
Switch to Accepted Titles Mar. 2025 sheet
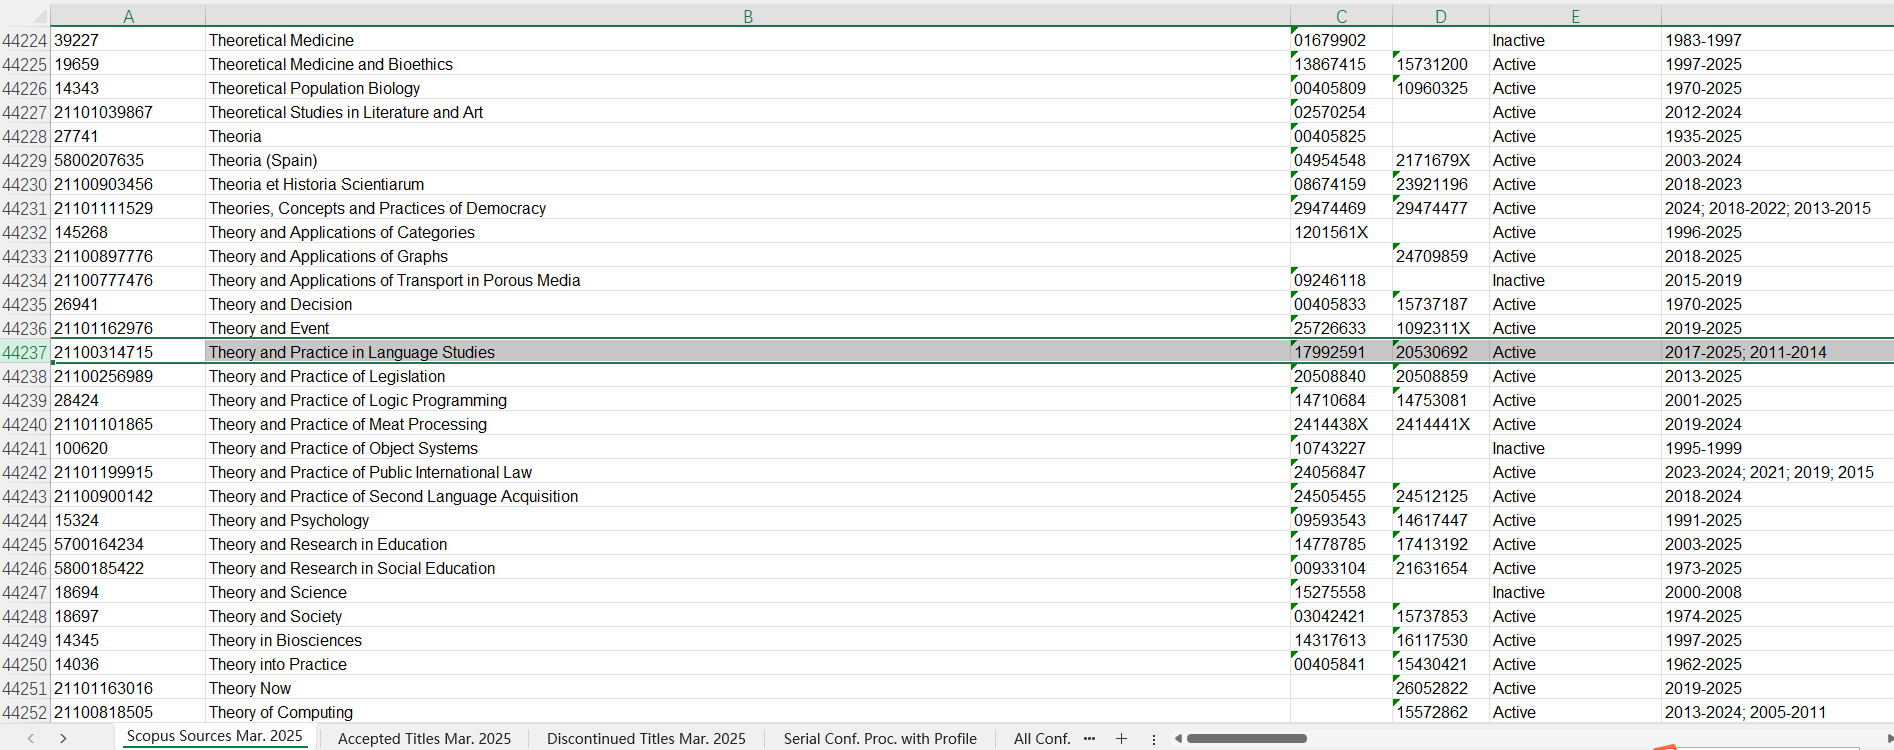[424, 739]
